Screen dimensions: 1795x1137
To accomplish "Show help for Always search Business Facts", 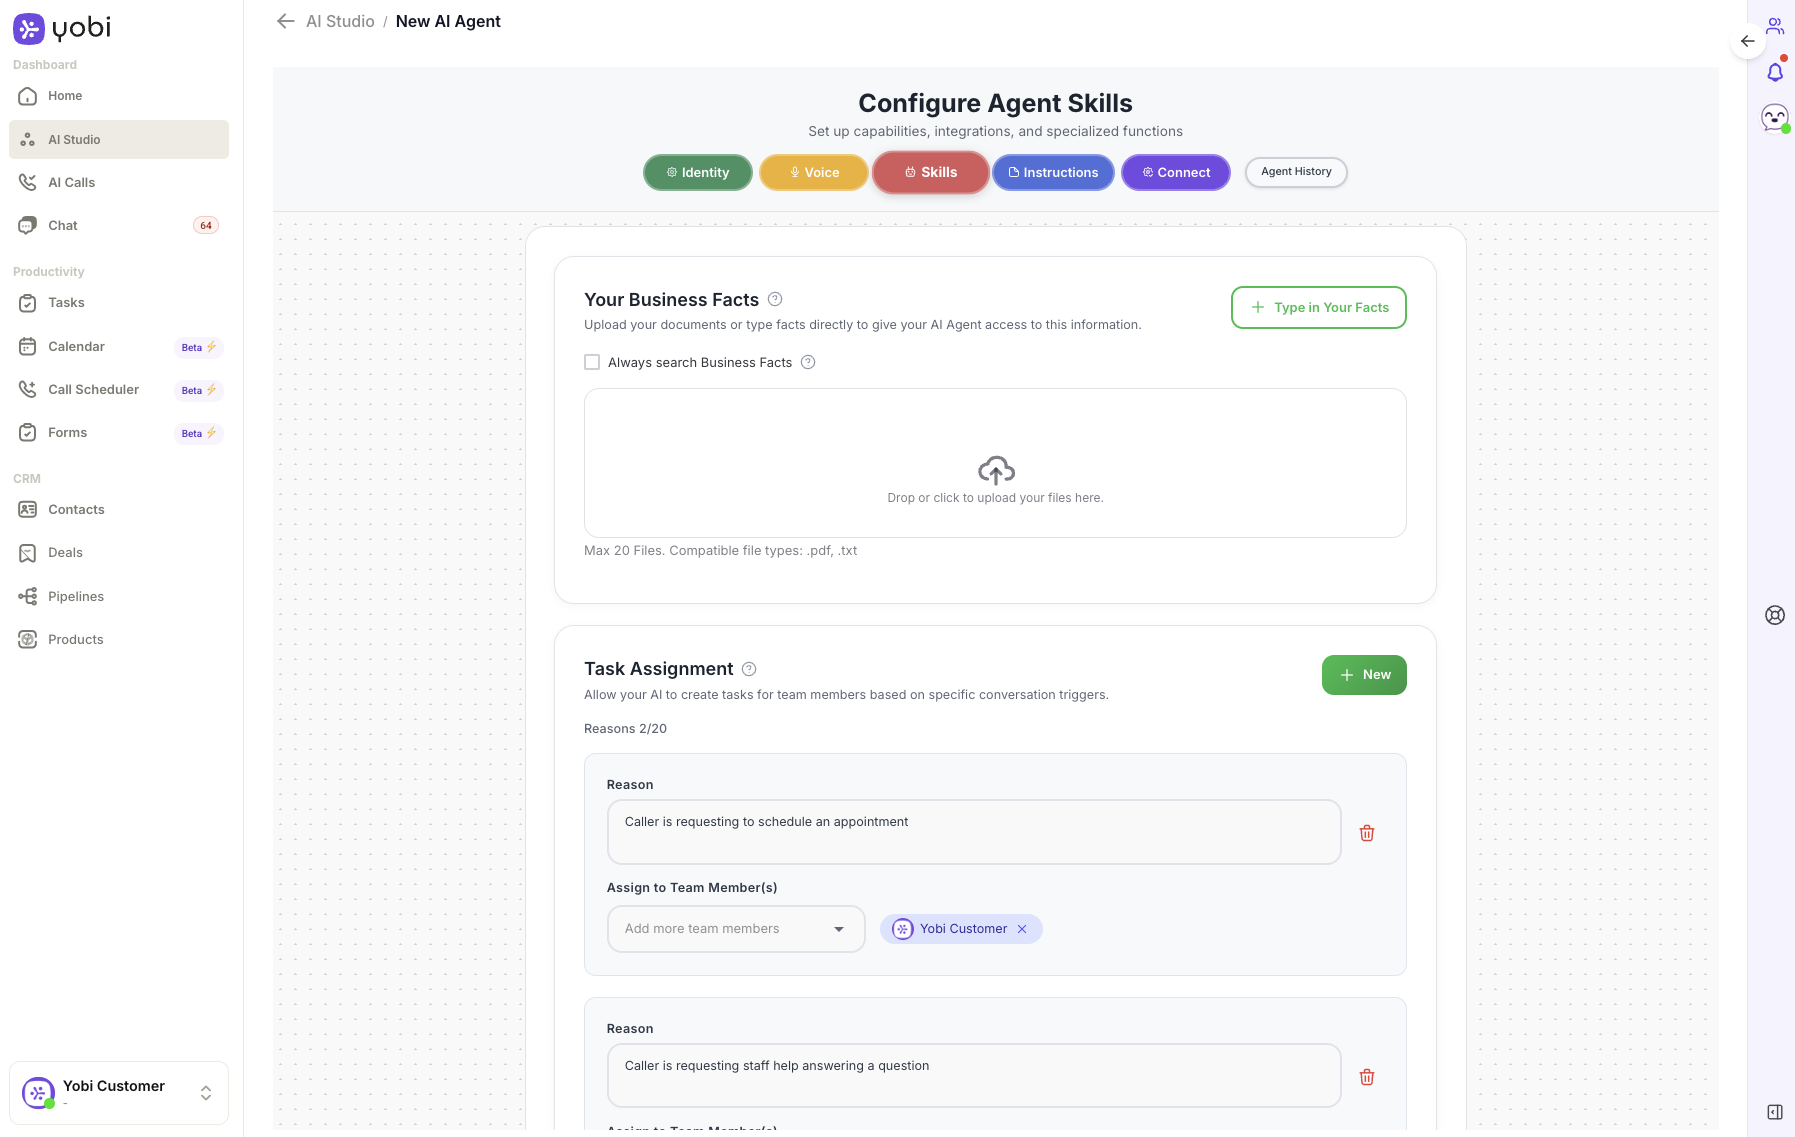I will [808, 362].
